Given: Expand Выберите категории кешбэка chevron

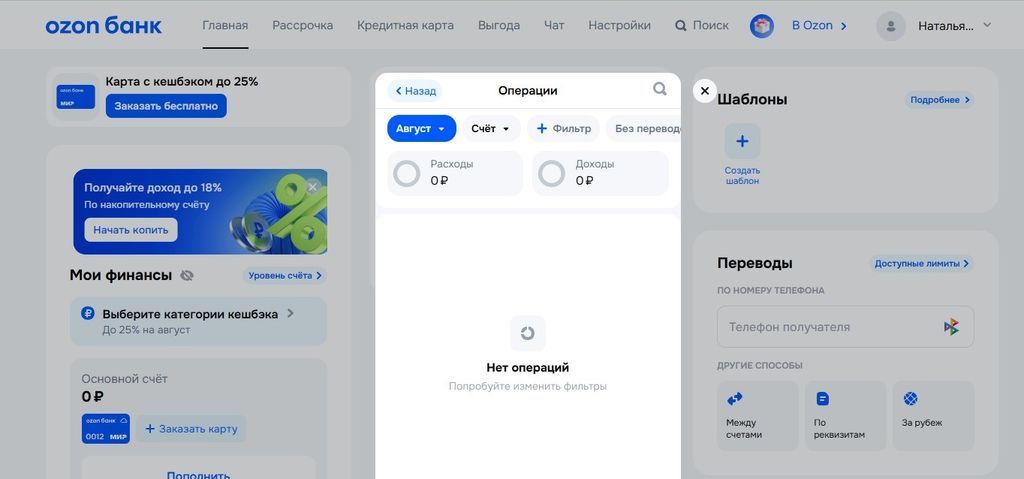Looking at the screenshot, I should pyautogui.click(x=291, y=314).
